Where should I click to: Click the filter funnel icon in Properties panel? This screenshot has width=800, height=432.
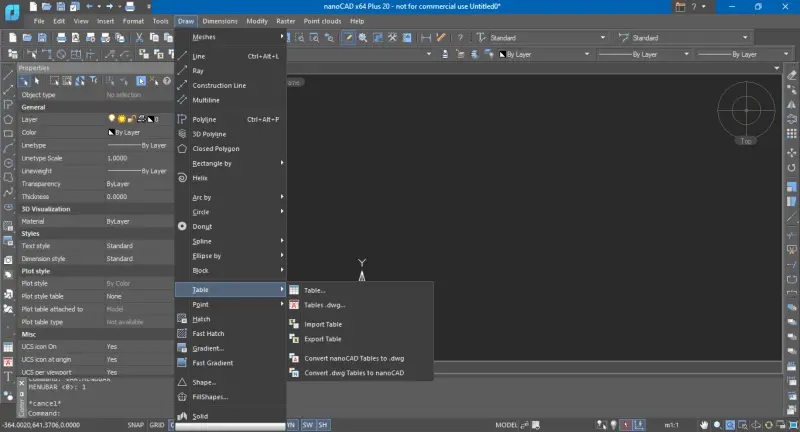coord(93,81)
